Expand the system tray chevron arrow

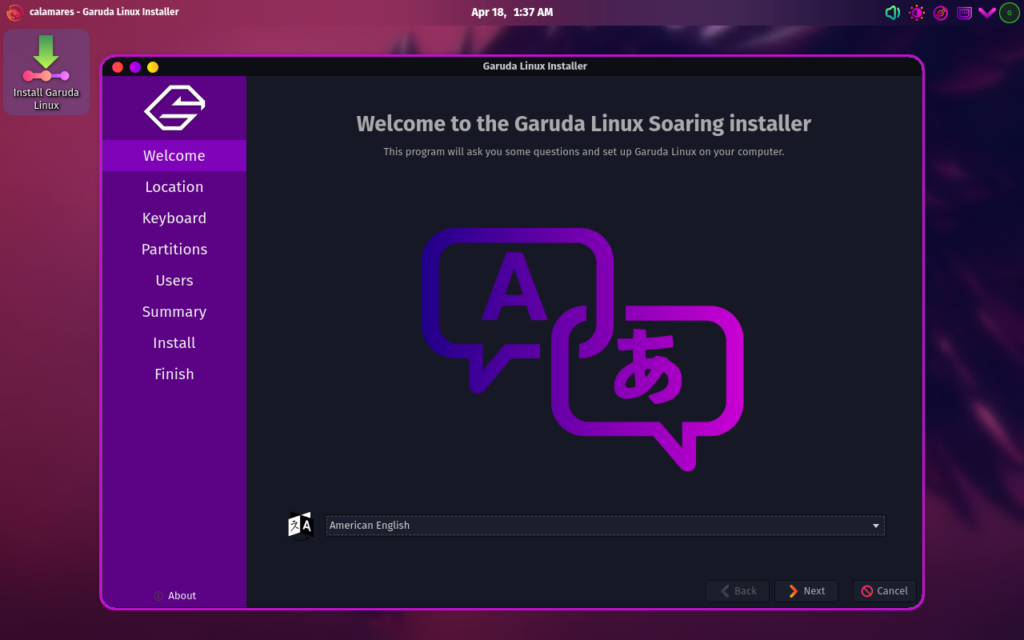986,13
